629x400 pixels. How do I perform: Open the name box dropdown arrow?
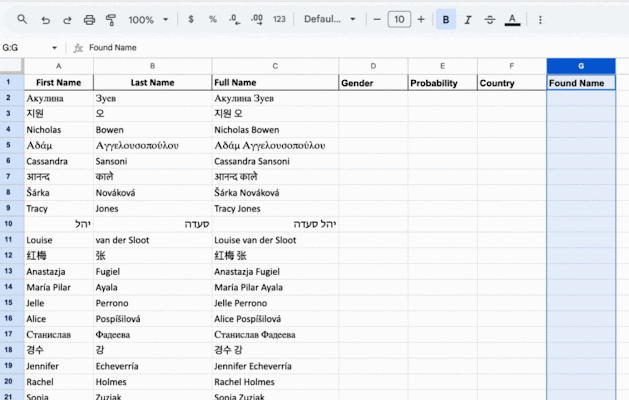click(55, 48)
